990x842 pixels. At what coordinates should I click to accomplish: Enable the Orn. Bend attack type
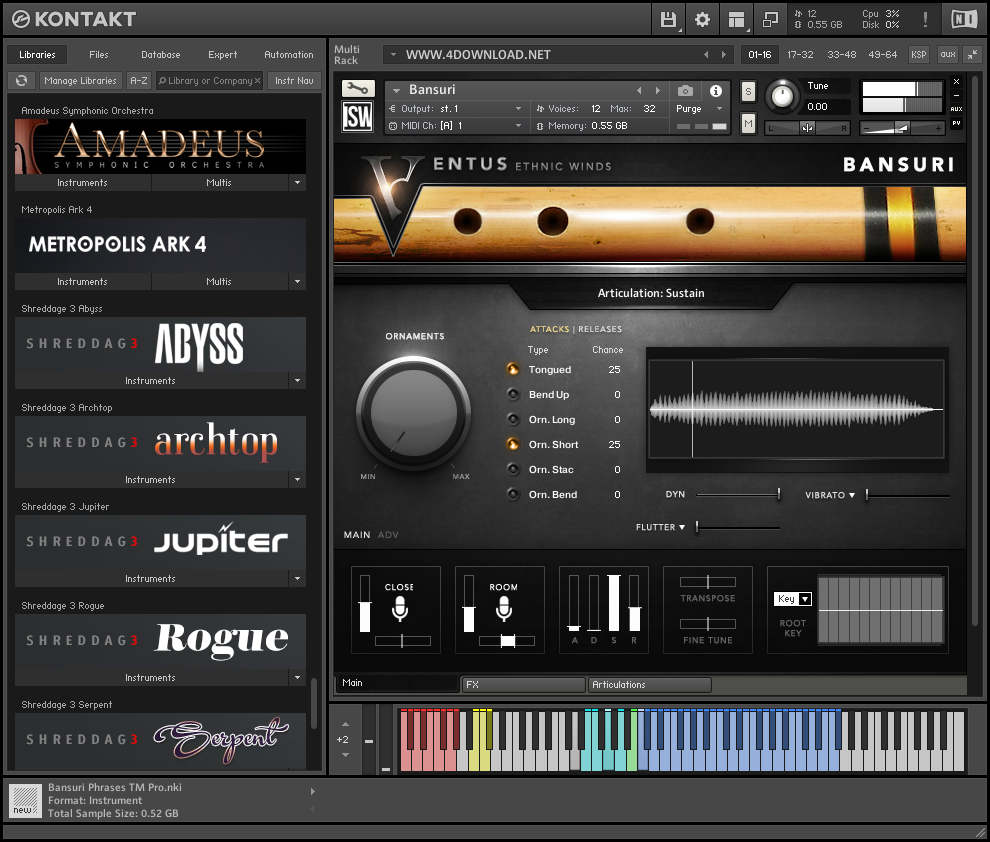click(x=513, y=494)
